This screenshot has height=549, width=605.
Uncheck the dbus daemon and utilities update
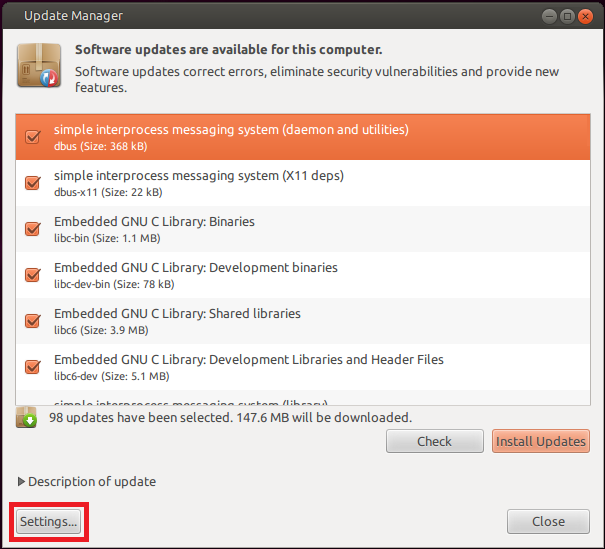32,137
